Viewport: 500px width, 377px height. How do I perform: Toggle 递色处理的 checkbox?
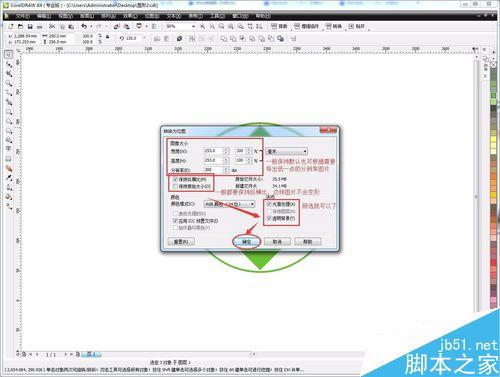(175, 213)
